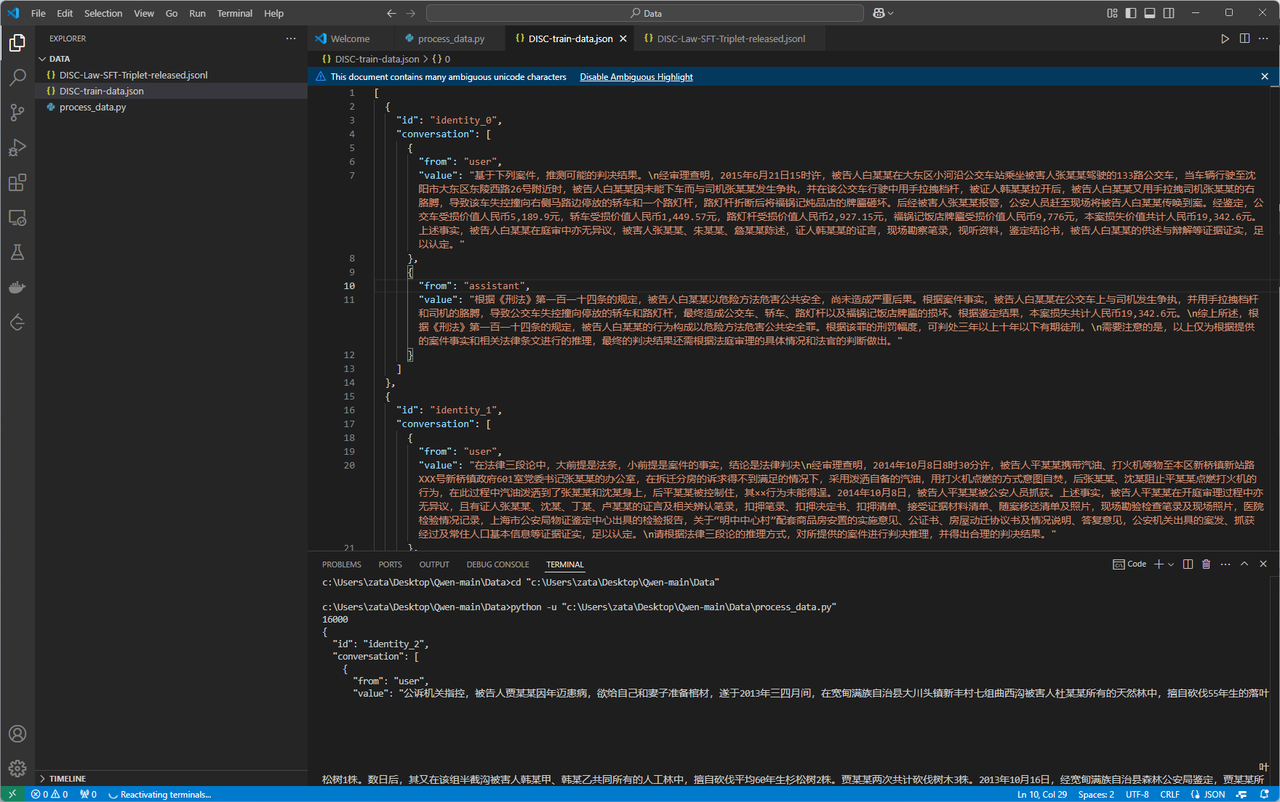Click errors and warnings count in status bar
The width and height of the screenshot is (1280, 802).
coord(49,795)
